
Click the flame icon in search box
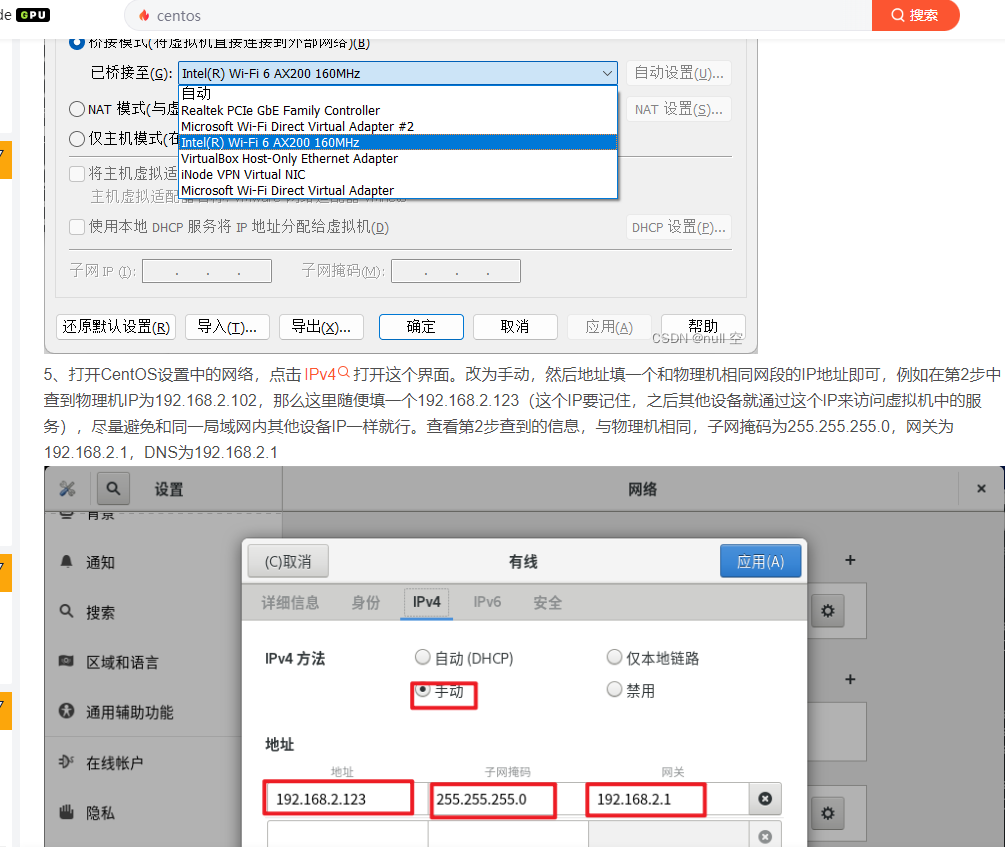click(x=144, y=15)
